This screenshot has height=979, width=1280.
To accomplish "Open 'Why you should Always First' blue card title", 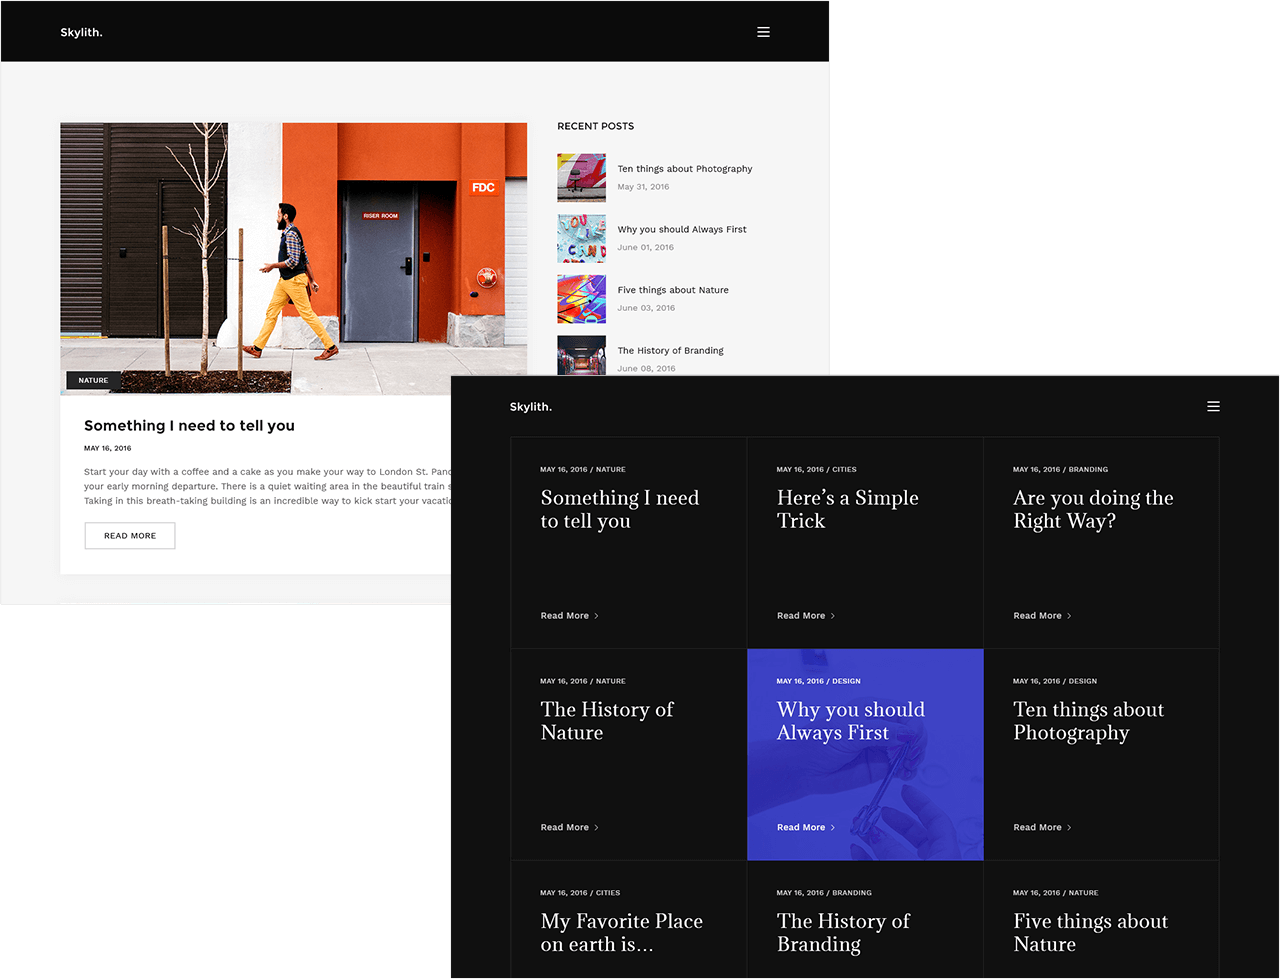I will point(851,721).
